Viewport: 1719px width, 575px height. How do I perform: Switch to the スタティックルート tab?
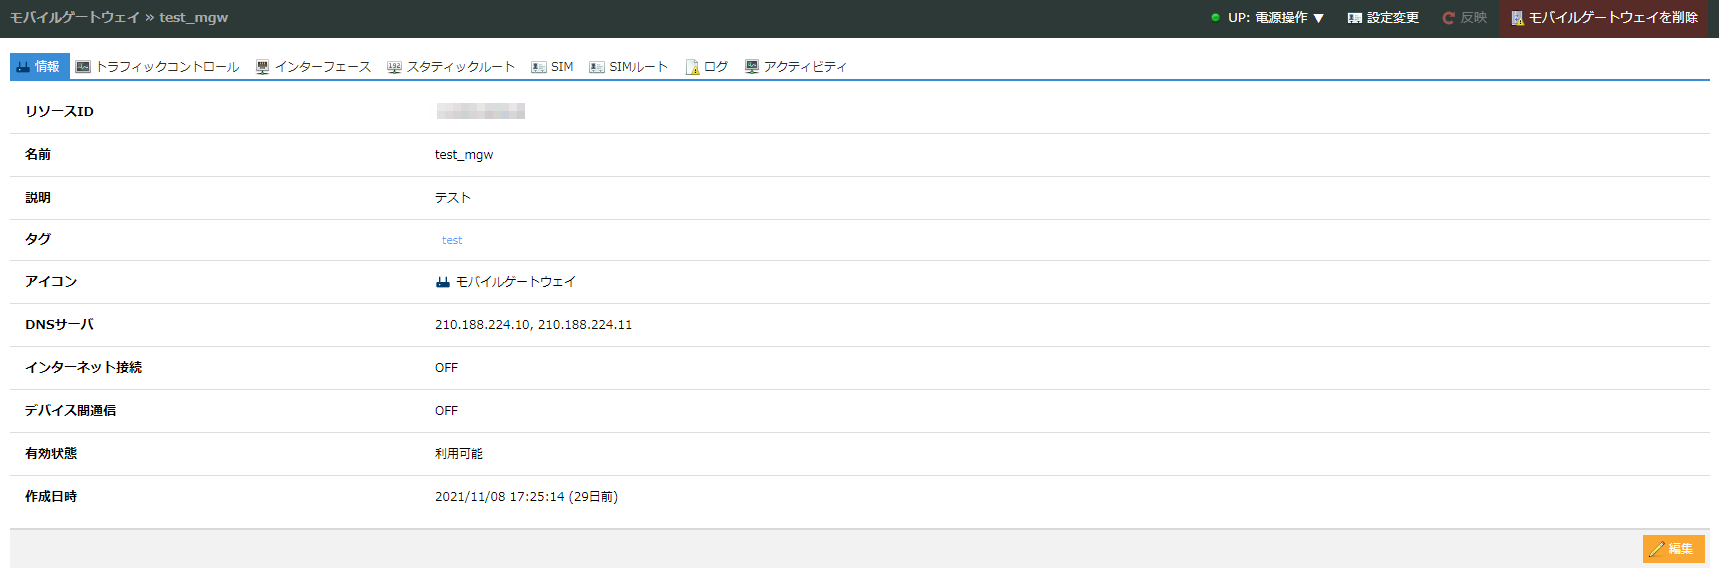point(460,67)
